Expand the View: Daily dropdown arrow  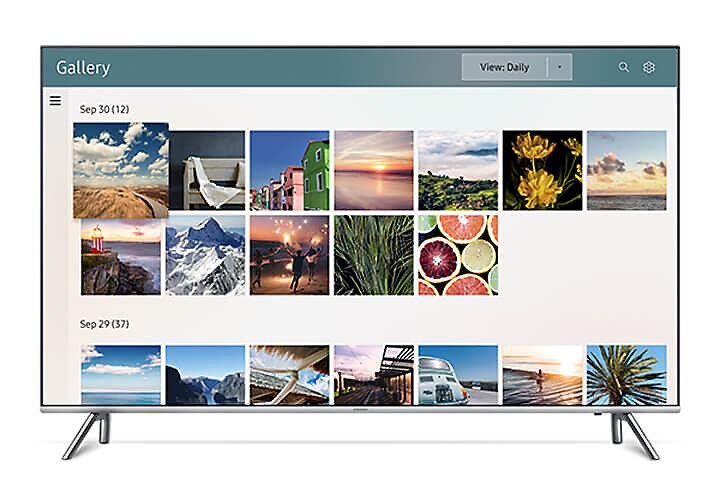pyautogui.click(x=560, y=67)
